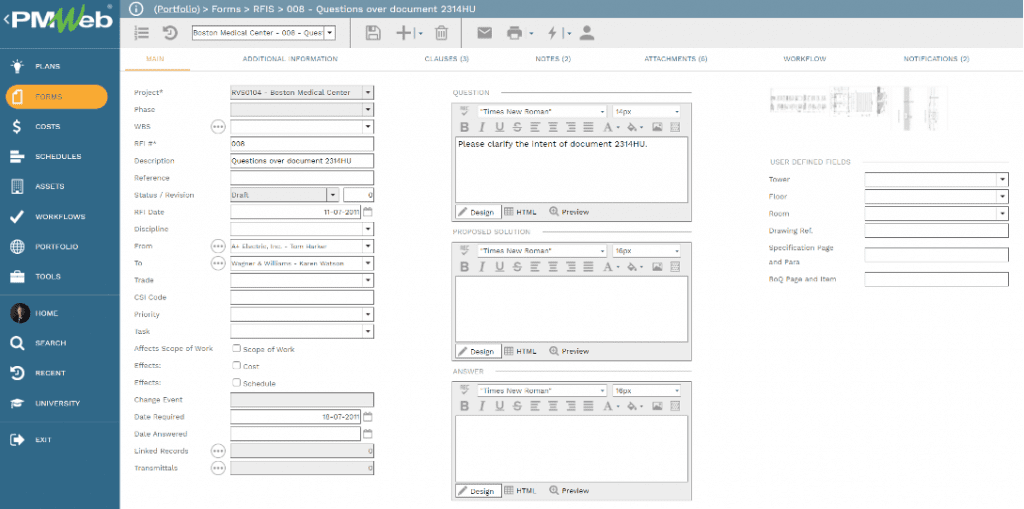This screenshot has height=509, width=1024.
Task: Open font color picker in Question editor
Action: [x=611, y=127]
